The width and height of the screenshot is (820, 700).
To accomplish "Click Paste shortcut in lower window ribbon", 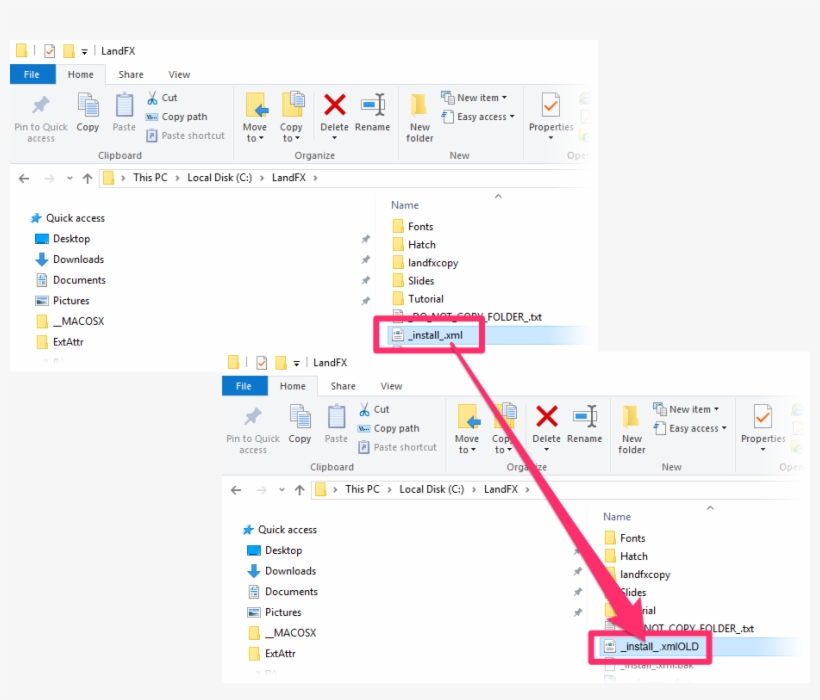I will (397, 447).
